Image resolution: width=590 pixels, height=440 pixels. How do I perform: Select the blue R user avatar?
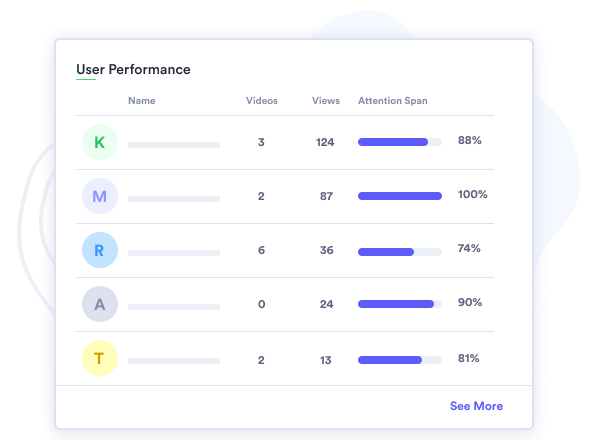[100, 250]
